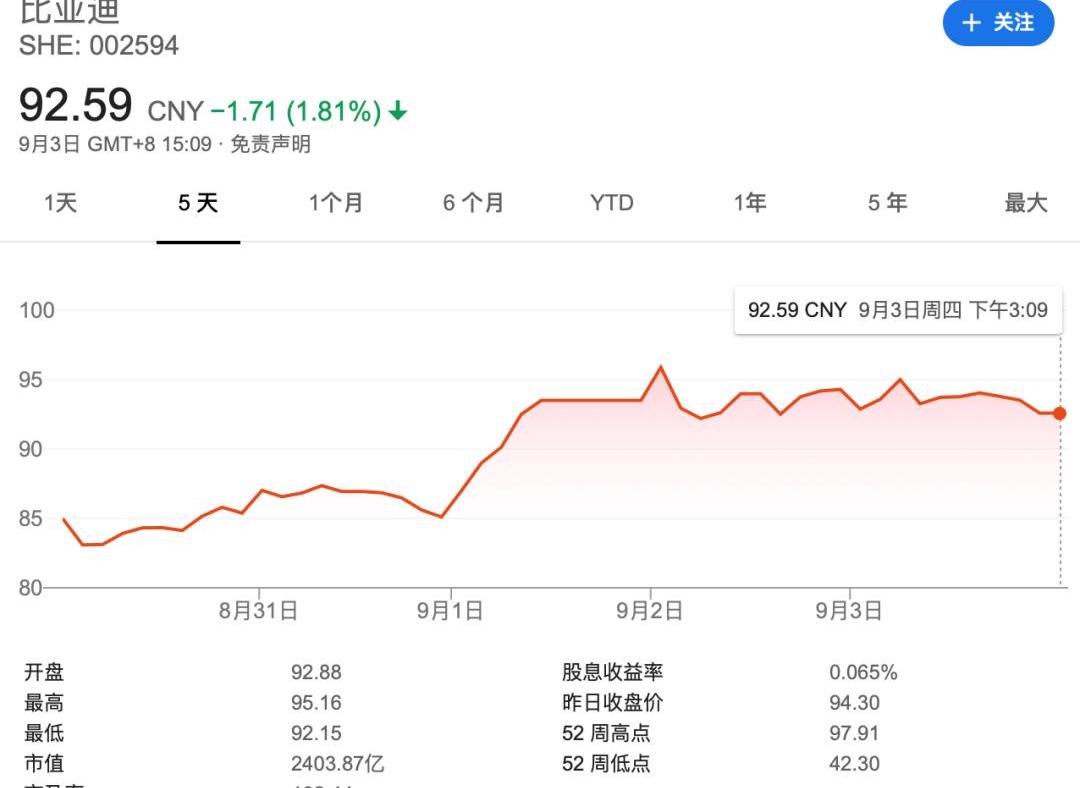
Task: Click the 9月2日 date label on chart axis
Action: [649, 608]
